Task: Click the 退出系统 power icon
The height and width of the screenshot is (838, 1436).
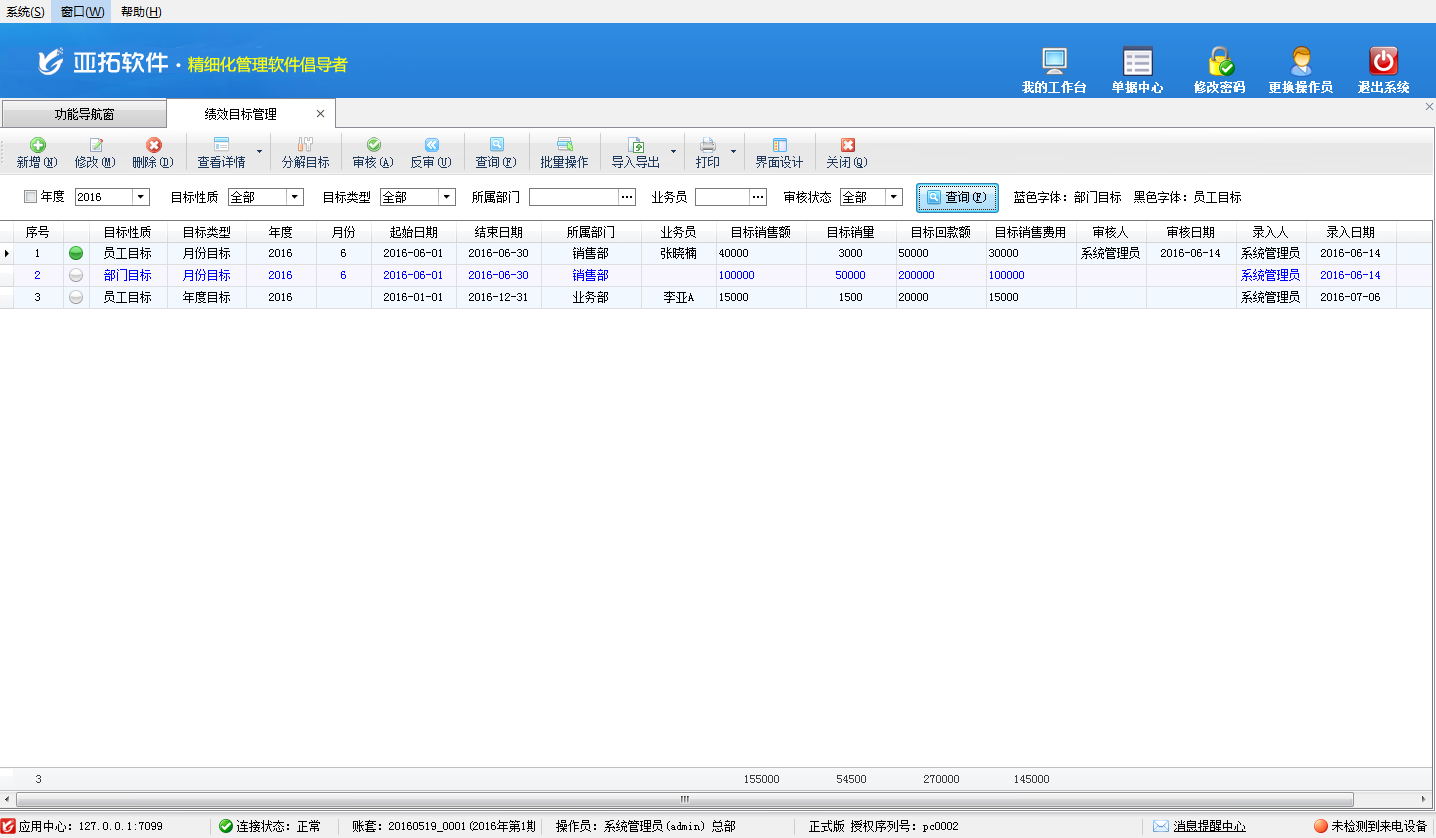Action: 1383,62
